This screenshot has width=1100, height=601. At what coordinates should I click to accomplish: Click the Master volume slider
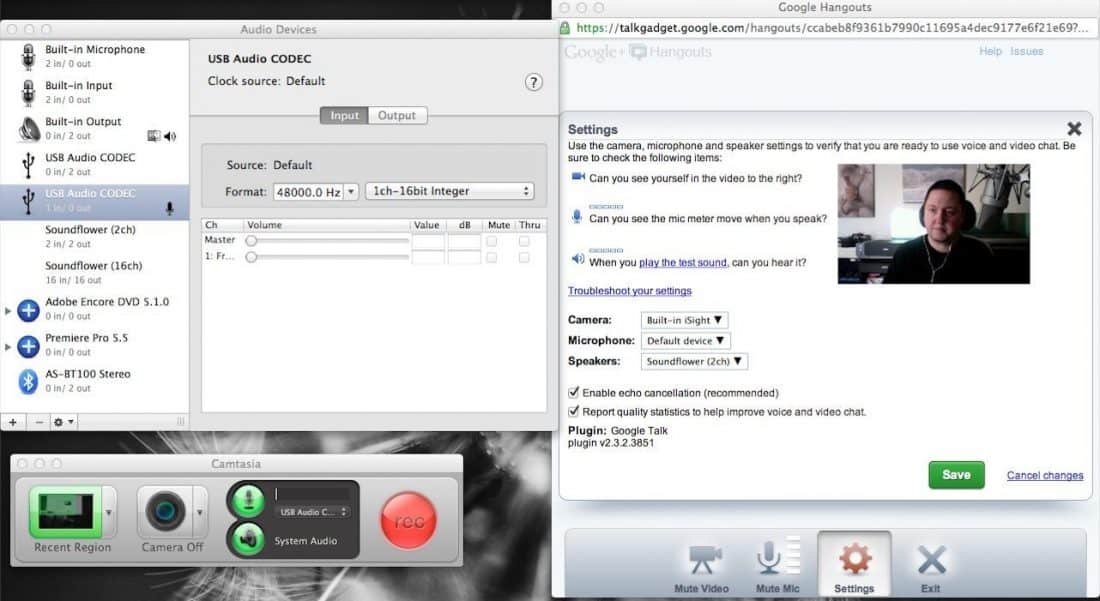[x=328, y=241]
